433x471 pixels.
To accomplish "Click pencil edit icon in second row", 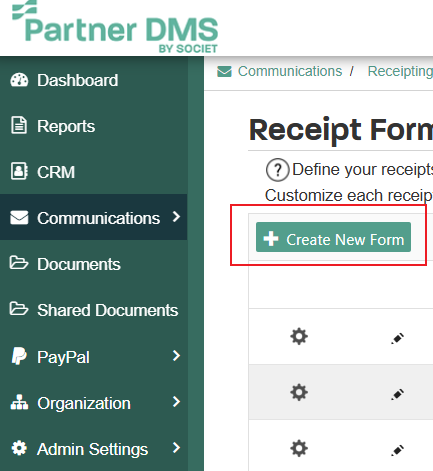I will pos(397,395).
